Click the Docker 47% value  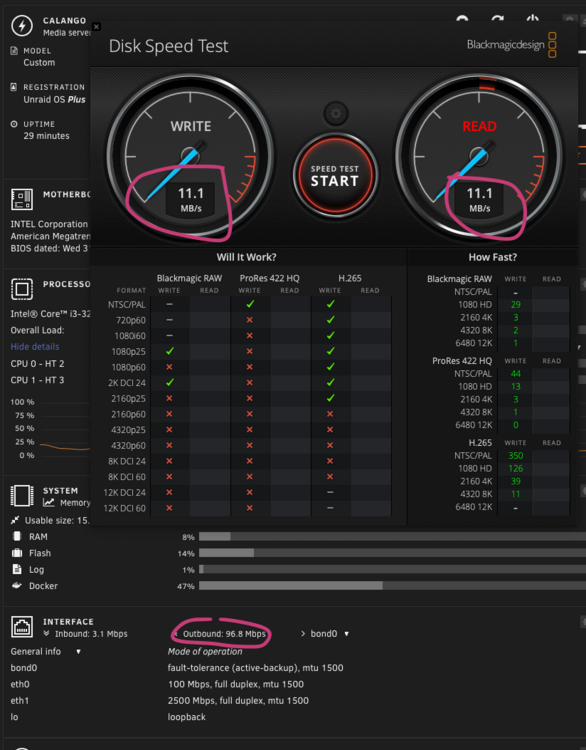click(186, 586)
